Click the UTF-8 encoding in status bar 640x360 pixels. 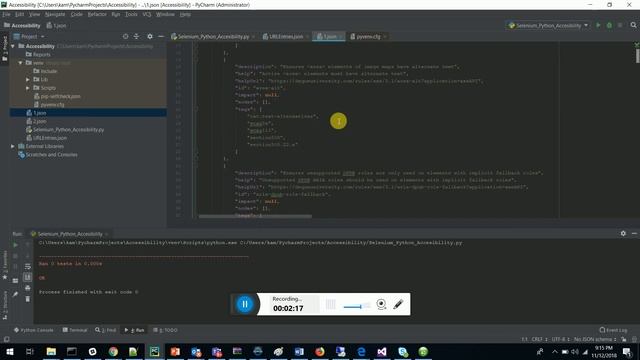click(560, 339)
